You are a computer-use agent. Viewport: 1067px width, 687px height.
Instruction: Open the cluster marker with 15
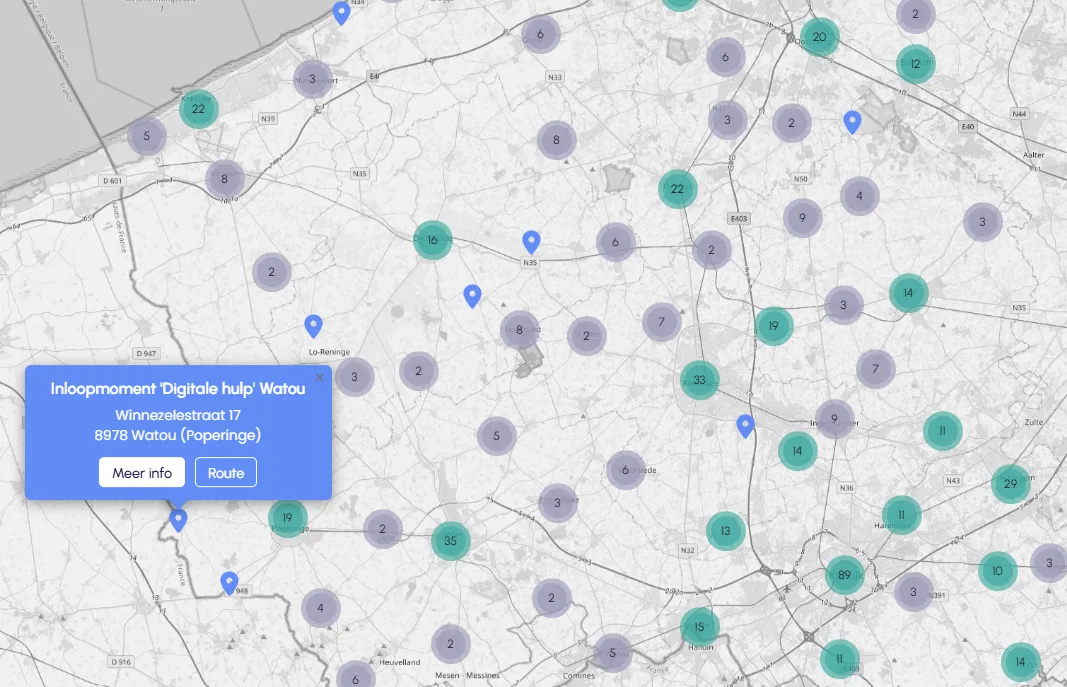click(699, 627)
